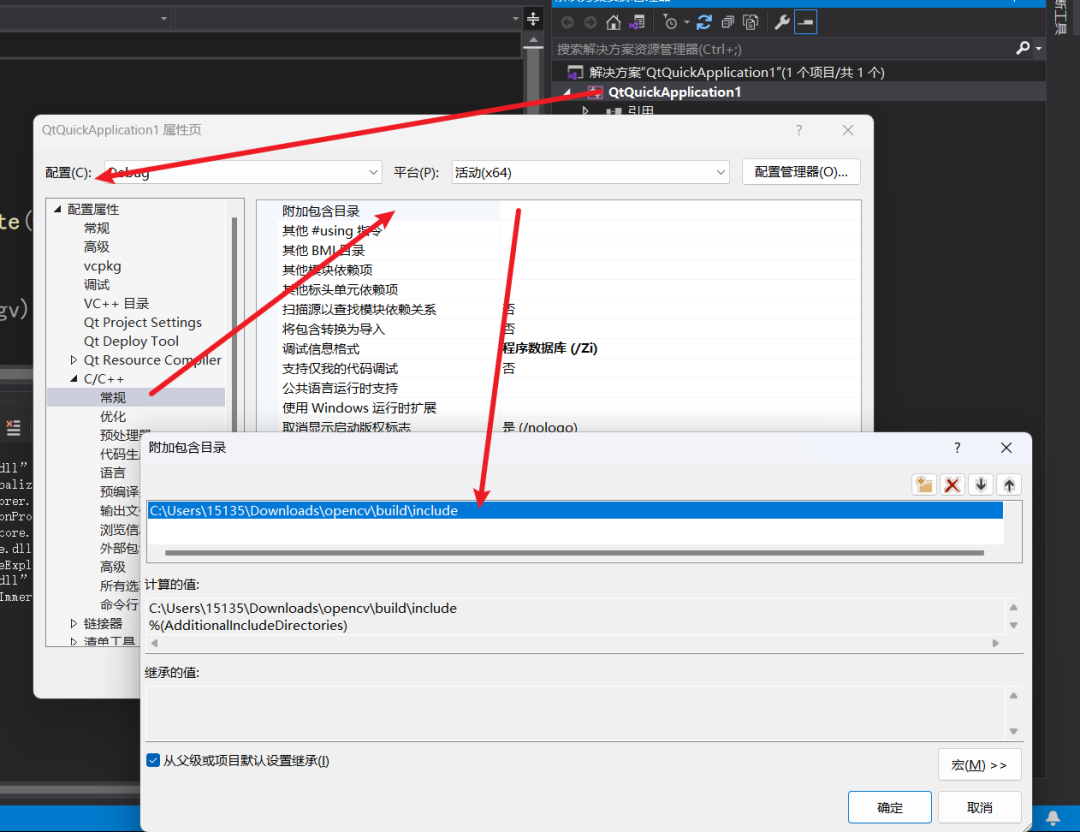
Task: Click the Solution Explorer search box
Action: click(780, 48)
